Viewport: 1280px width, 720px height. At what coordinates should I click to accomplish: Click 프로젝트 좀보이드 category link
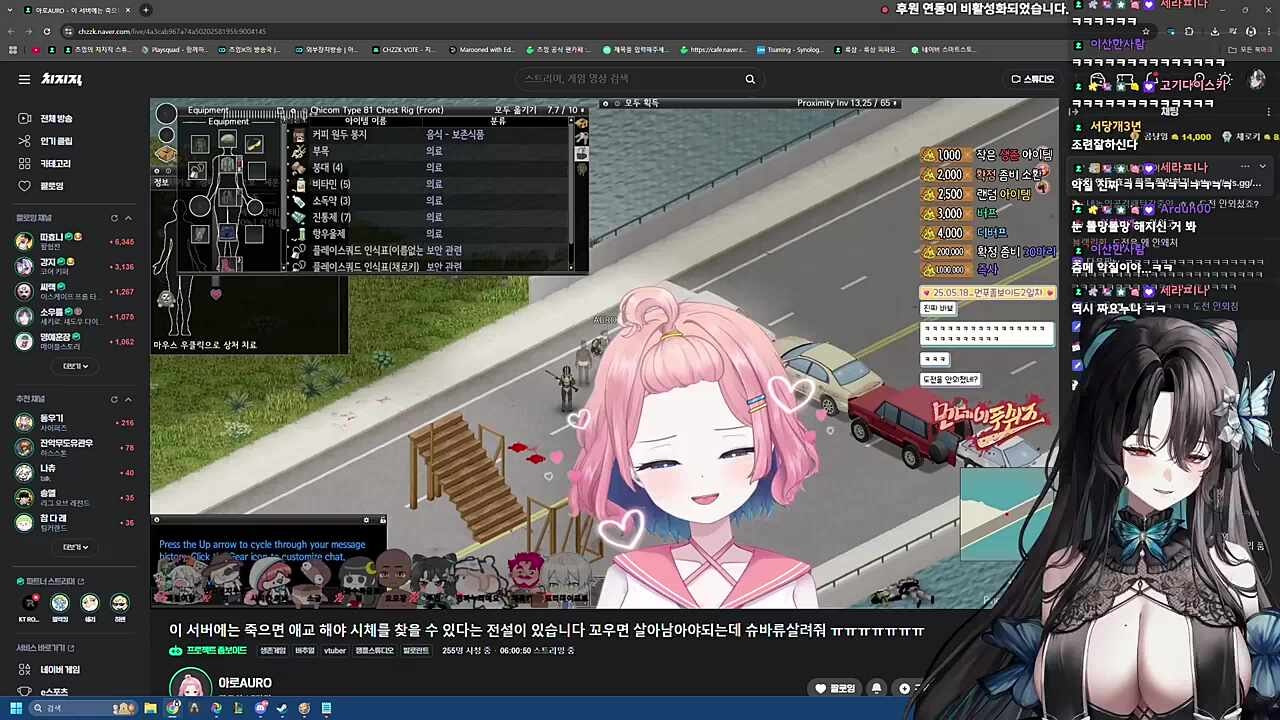[207, 651]
